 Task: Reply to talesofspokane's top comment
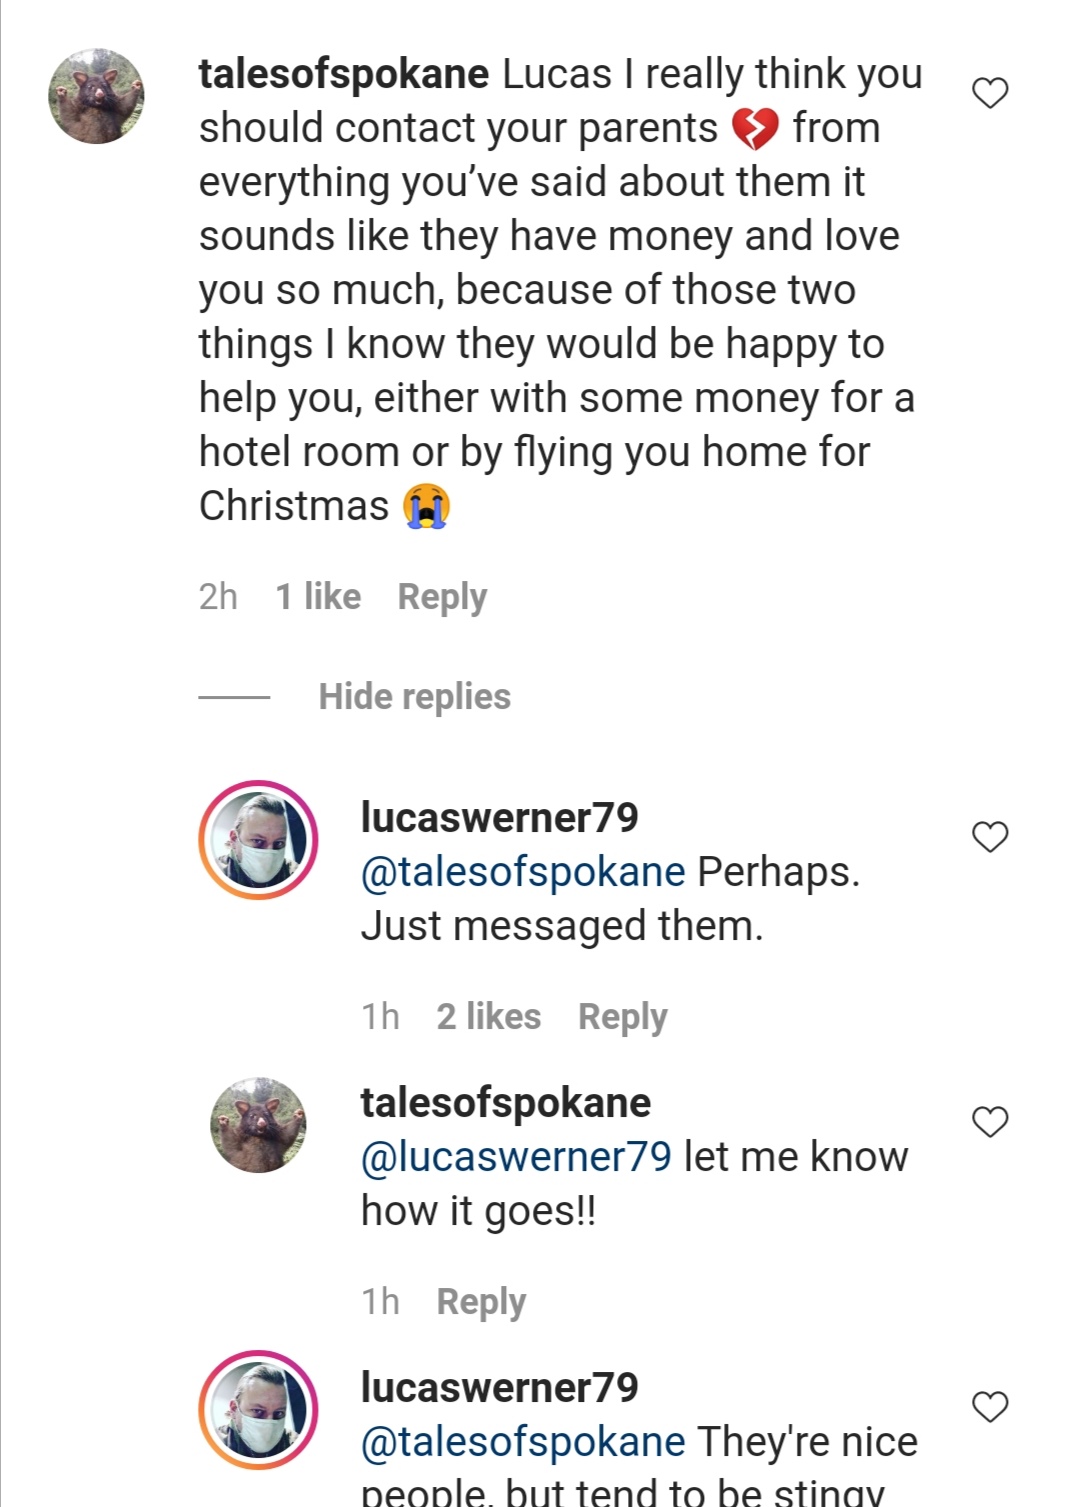click(x=442, y=597)
